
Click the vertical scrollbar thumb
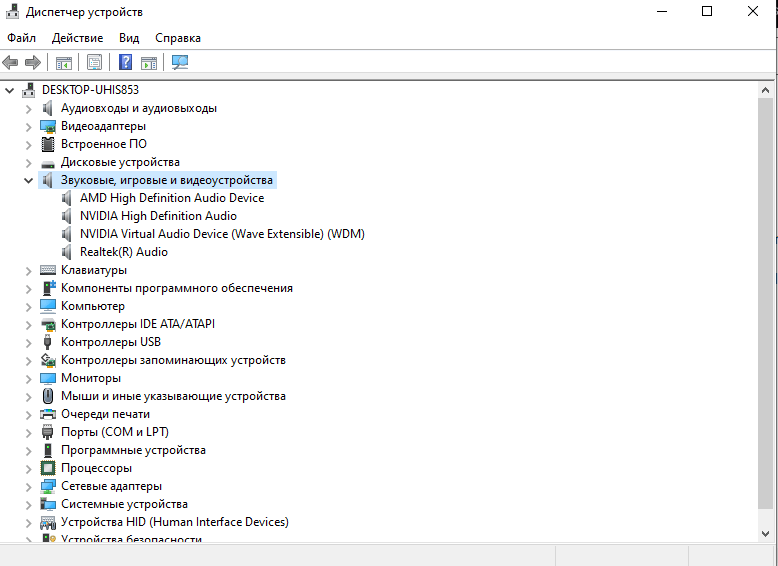click(x=765, y=303)
